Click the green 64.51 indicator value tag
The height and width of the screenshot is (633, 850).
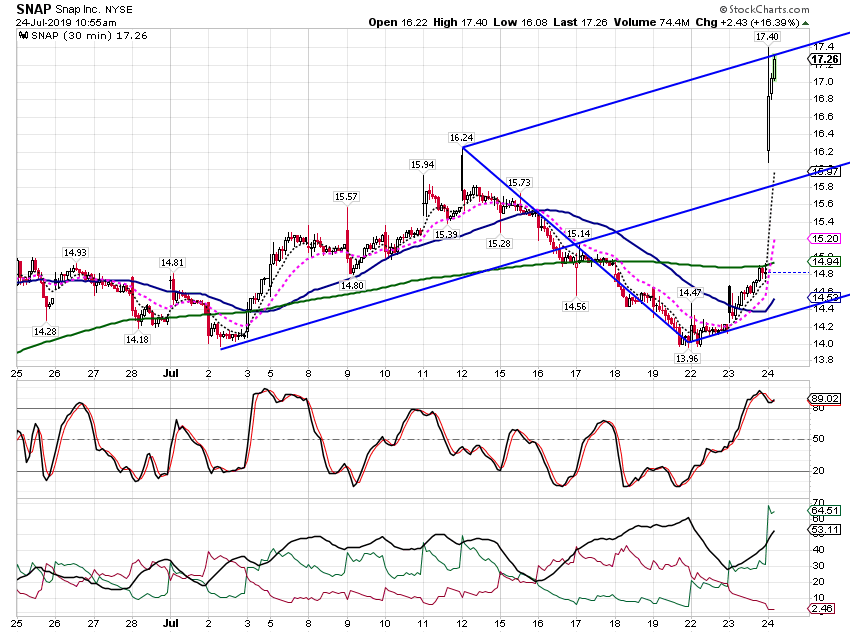pos(825,511)
